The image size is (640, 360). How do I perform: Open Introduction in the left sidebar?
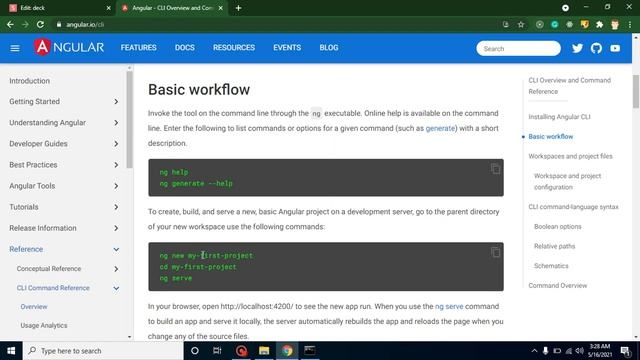[x=29, y=81]
